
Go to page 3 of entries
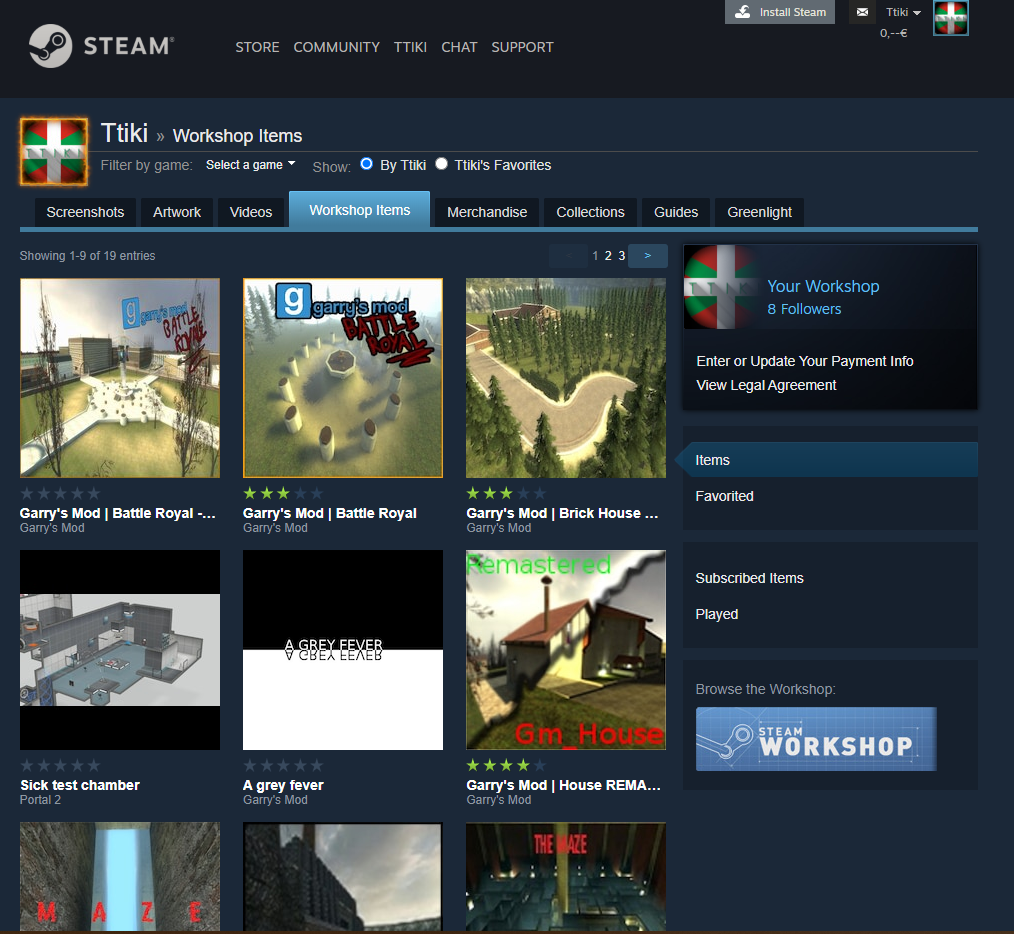pos(621,255)
